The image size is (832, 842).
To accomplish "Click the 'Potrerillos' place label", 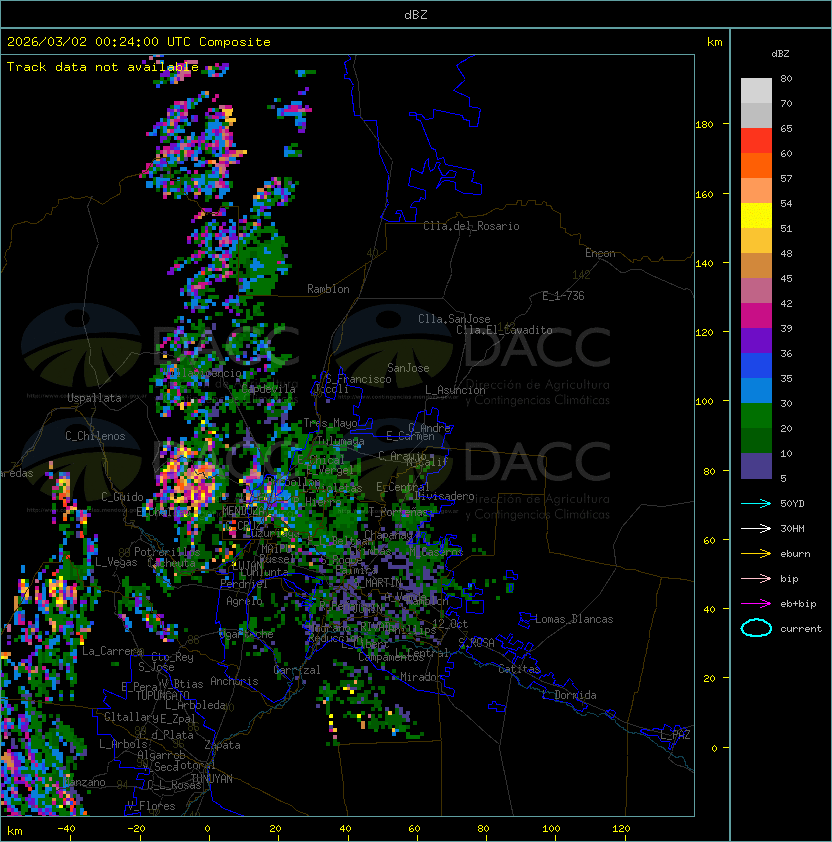I will point(167,552).
